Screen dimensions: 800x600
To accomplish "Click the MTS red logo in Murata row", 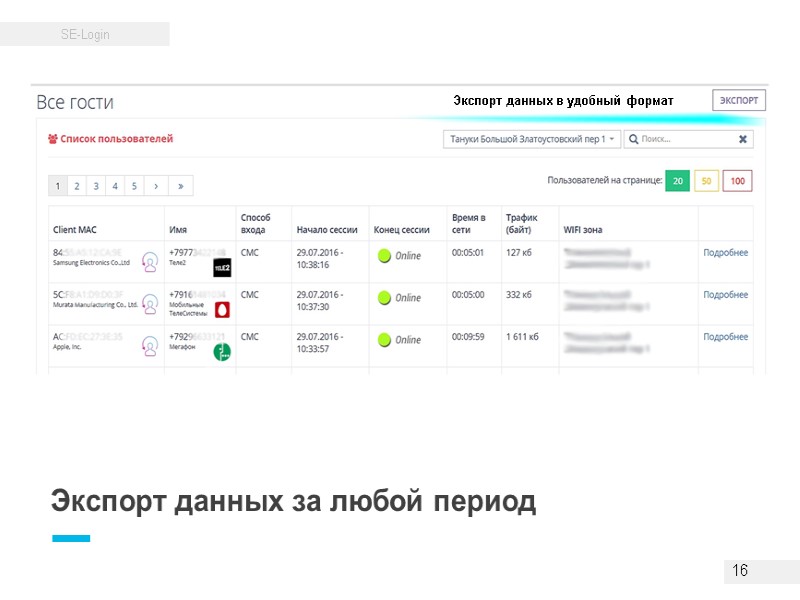I will tap(220, 308).
